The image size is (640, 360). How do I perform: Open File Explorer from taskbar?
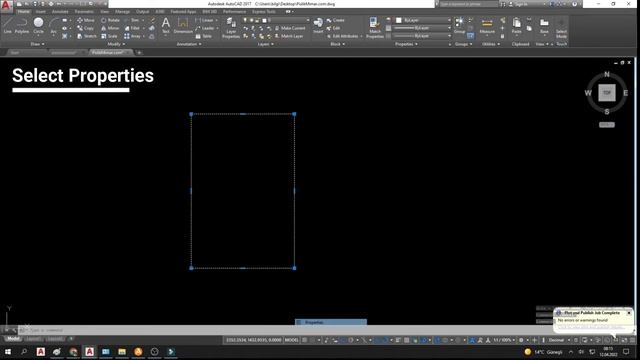coord(122,352)
